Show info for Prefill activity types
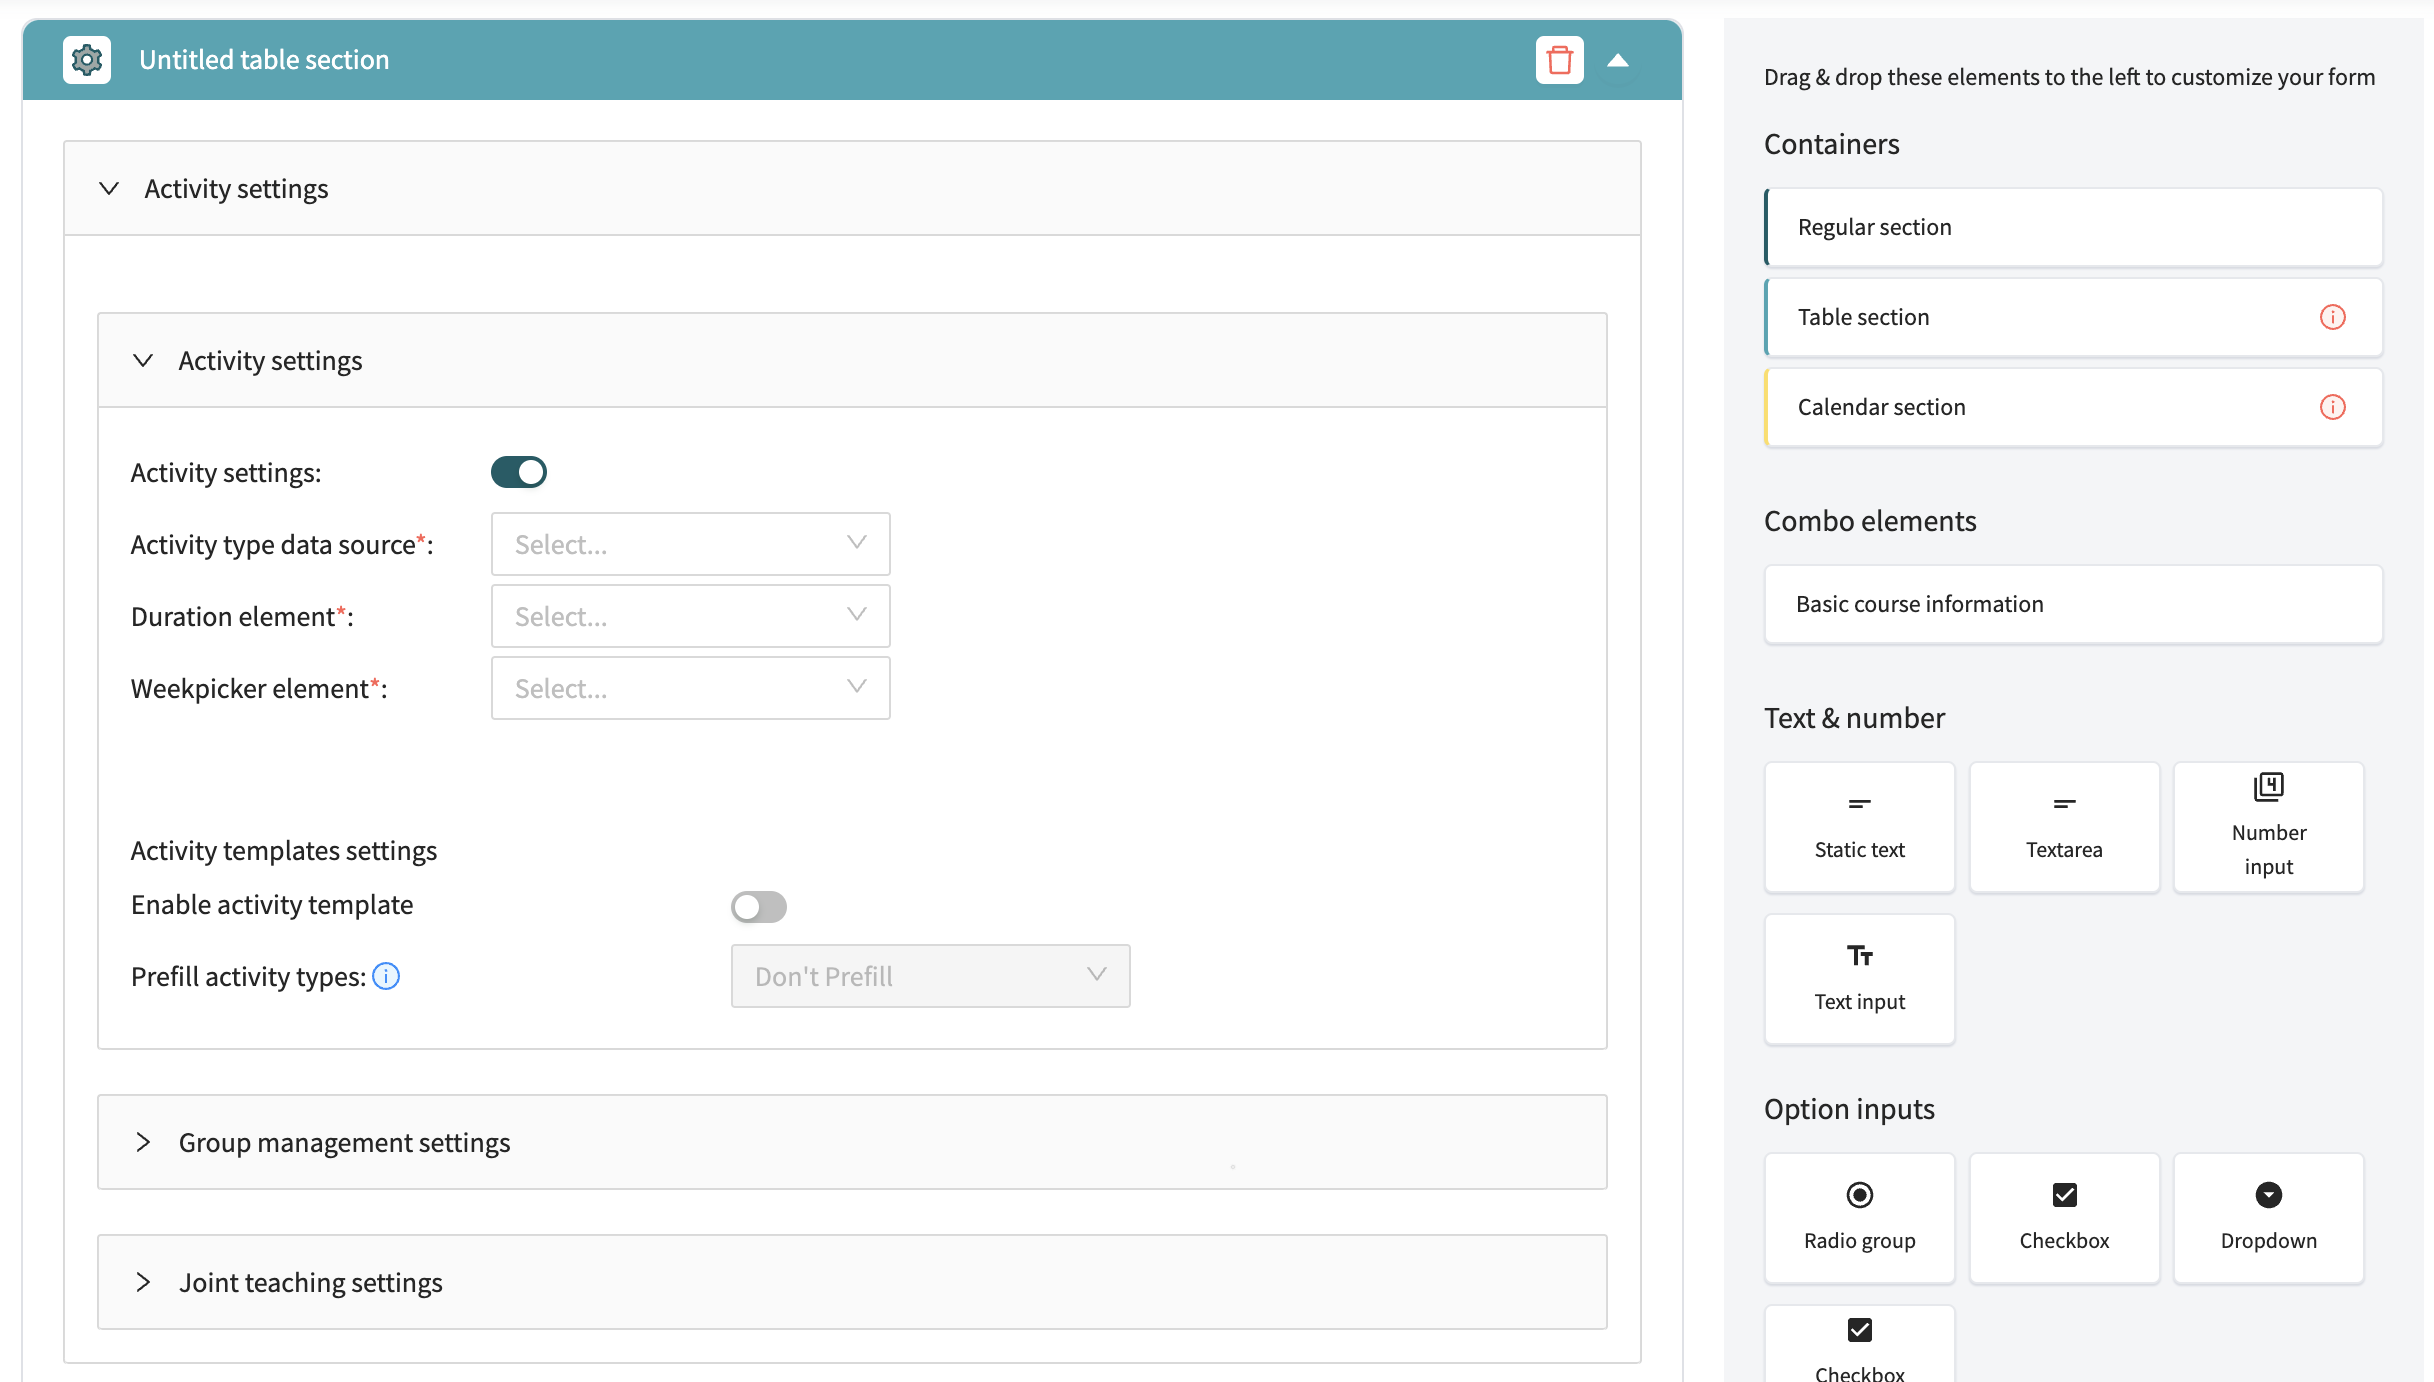Viewport: 2434px width, 1382px height. tap(386, 976)
